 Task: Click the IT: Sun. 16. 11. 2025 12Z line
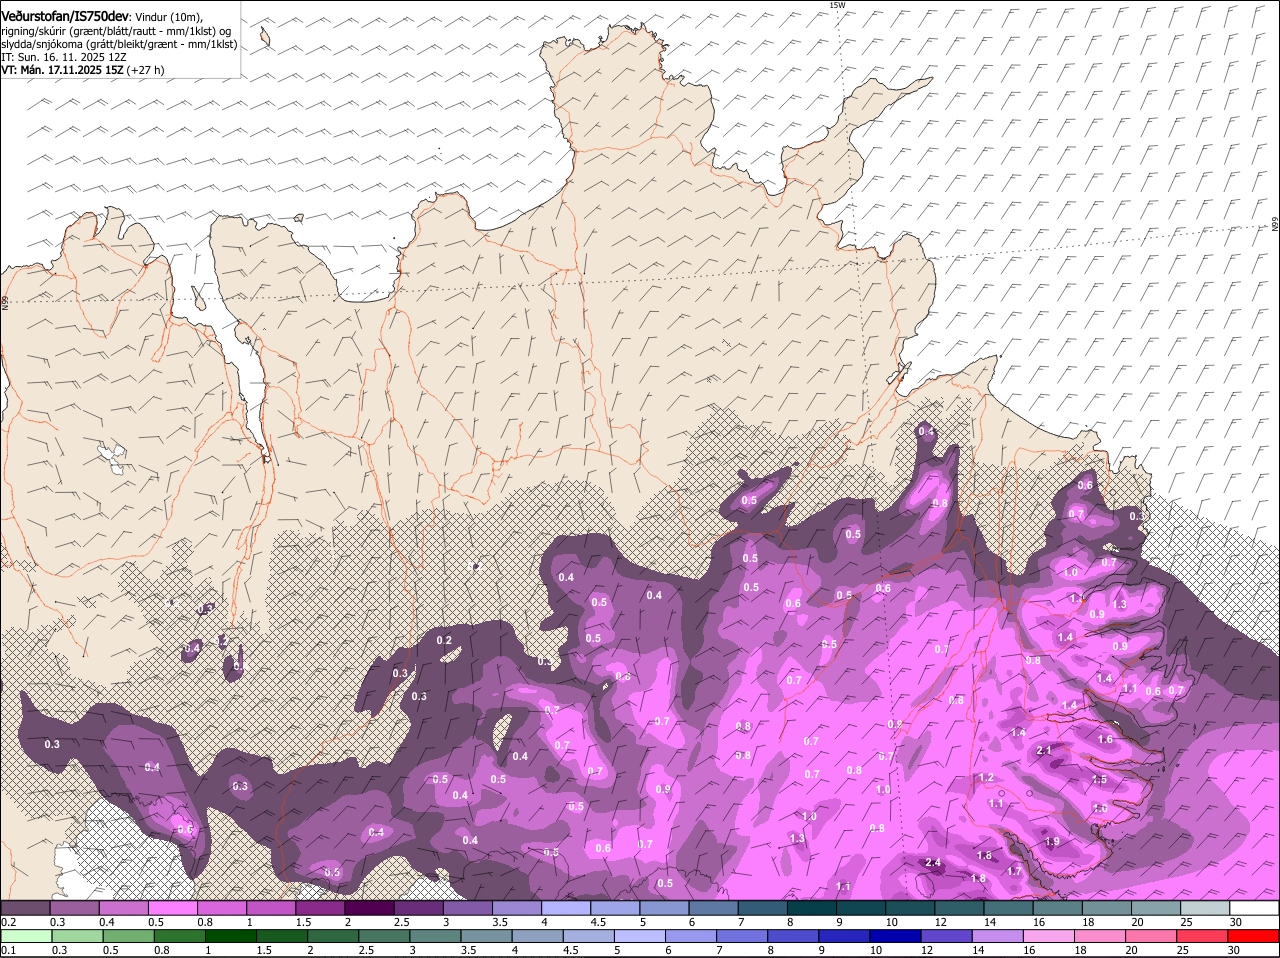64,57
